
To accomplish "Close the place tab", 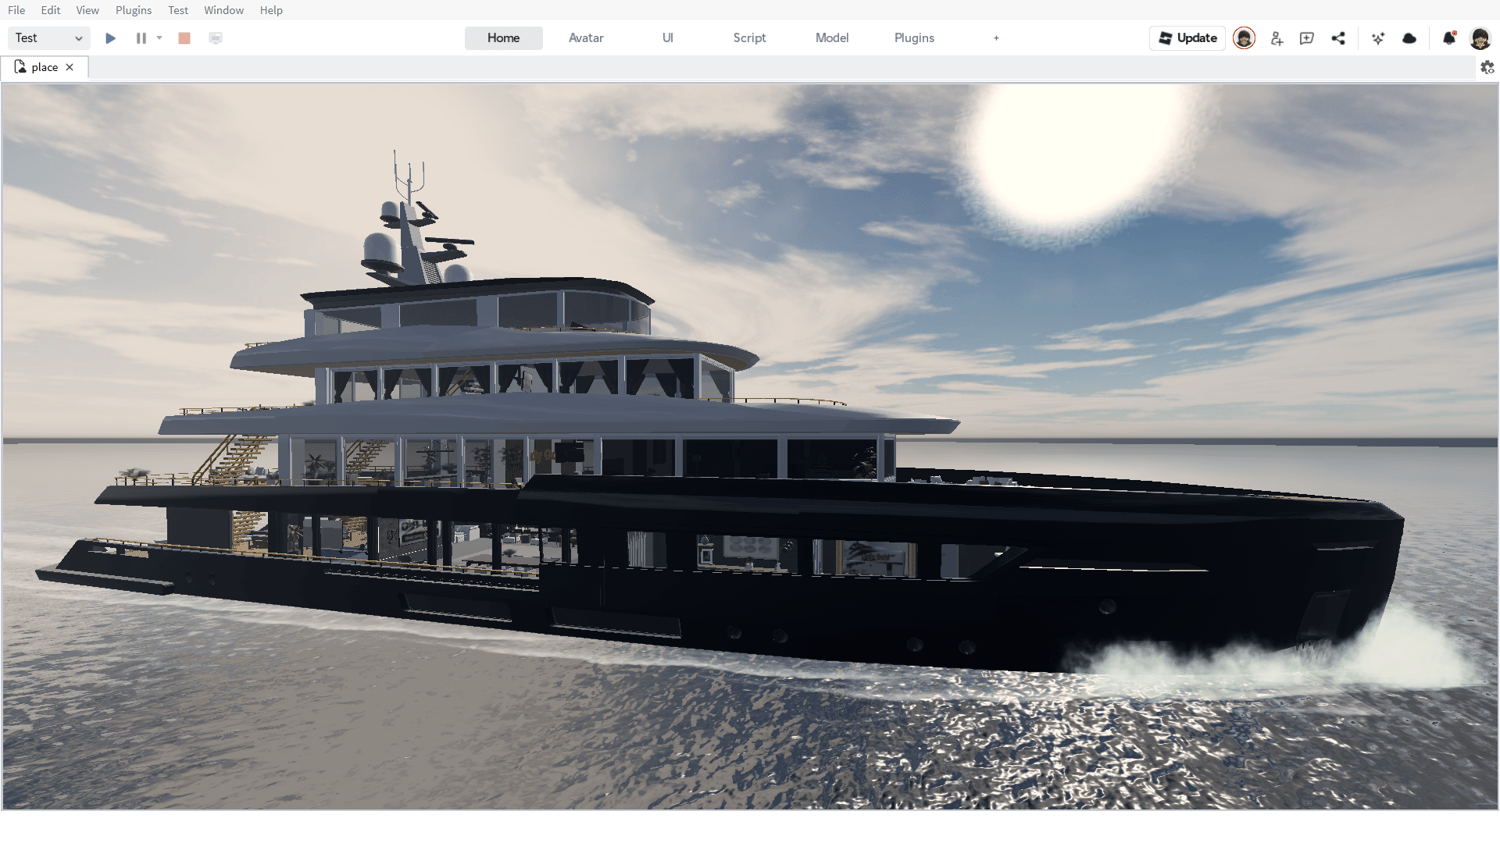I will tap(70, 67).
